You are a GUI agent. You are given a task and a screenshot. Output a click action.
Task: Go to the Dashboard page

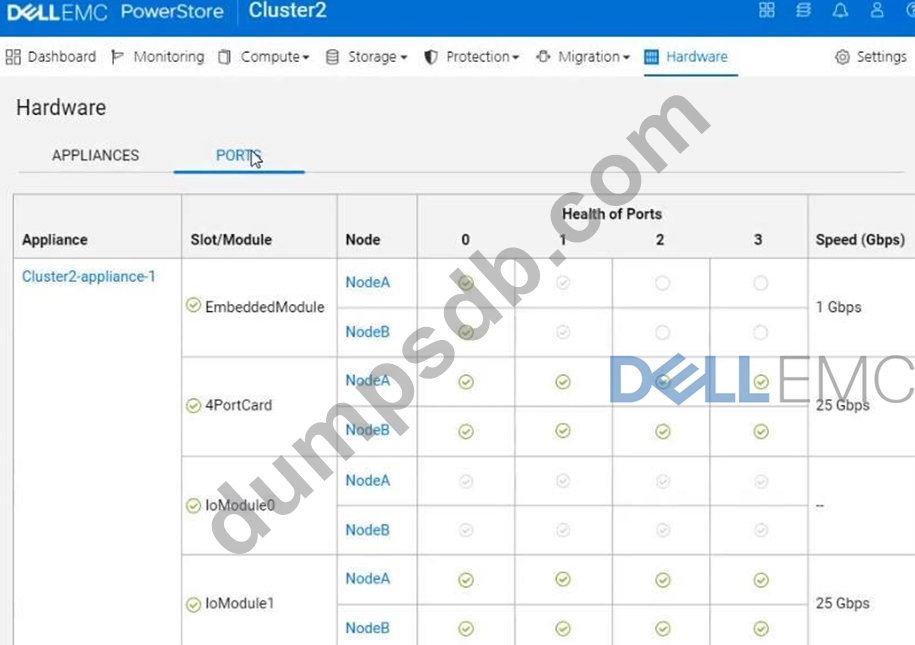pyautogui.click(x=51, y=57)
